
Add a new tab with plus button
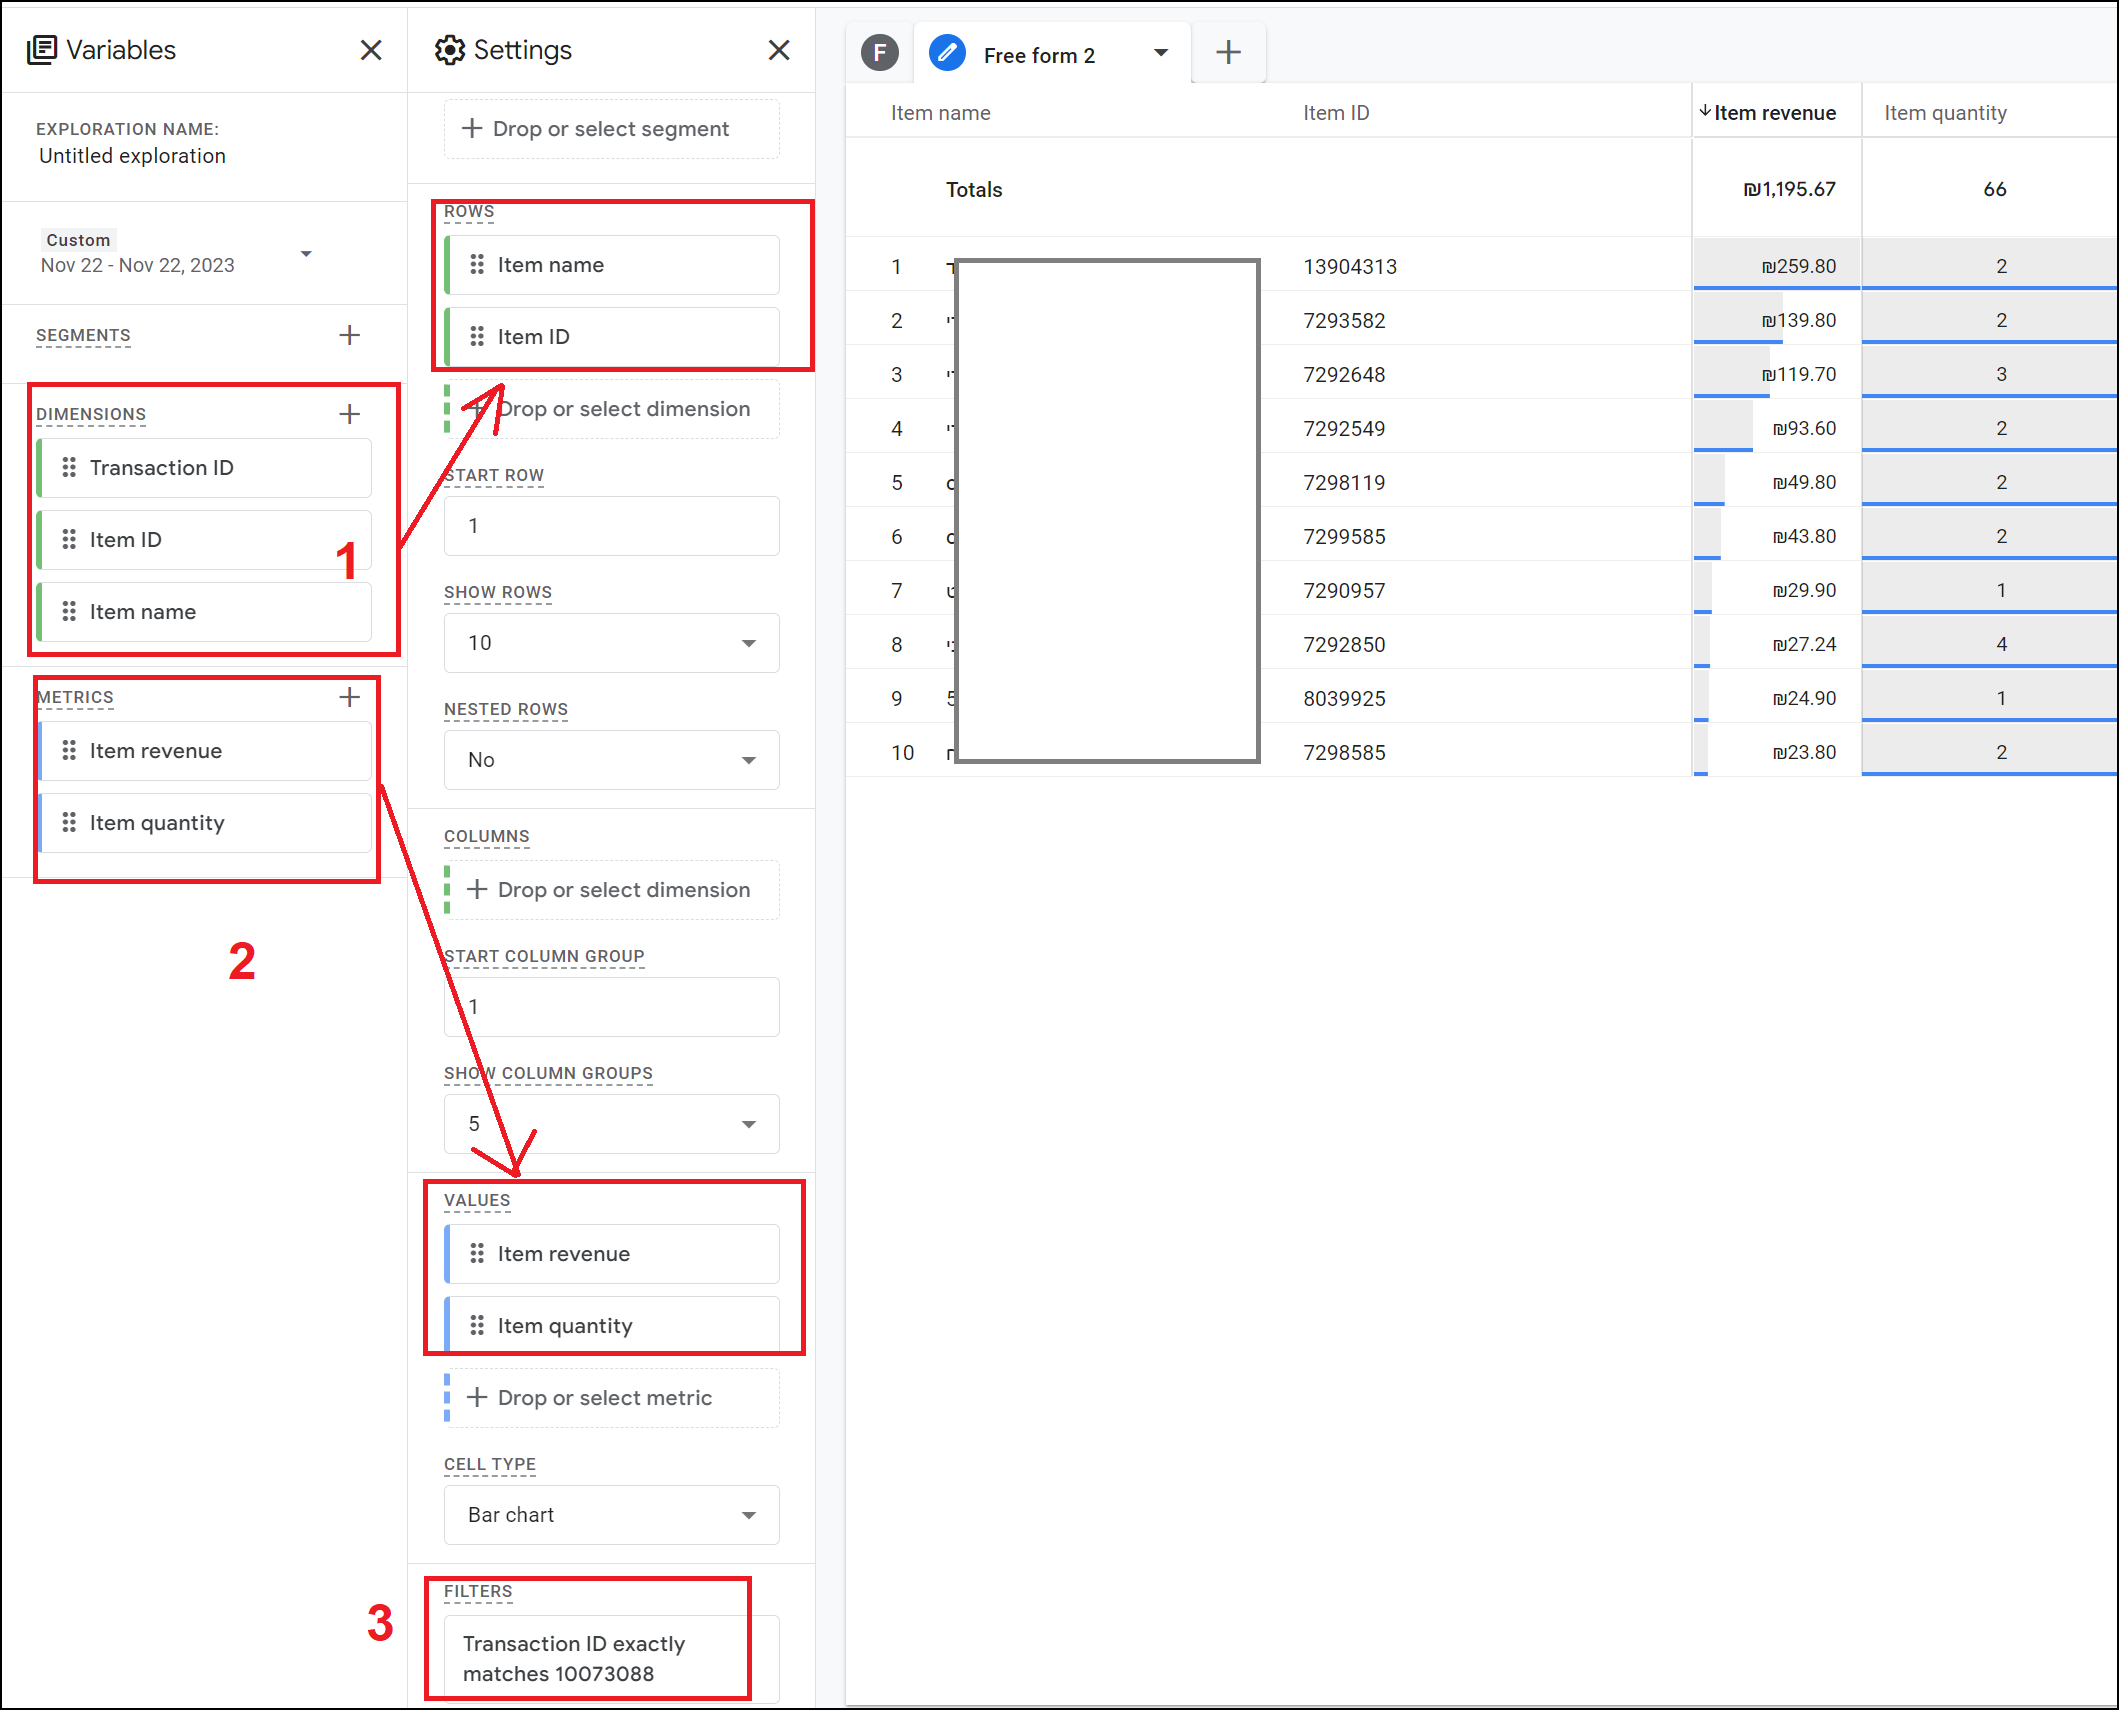[x=1228, y=53]
